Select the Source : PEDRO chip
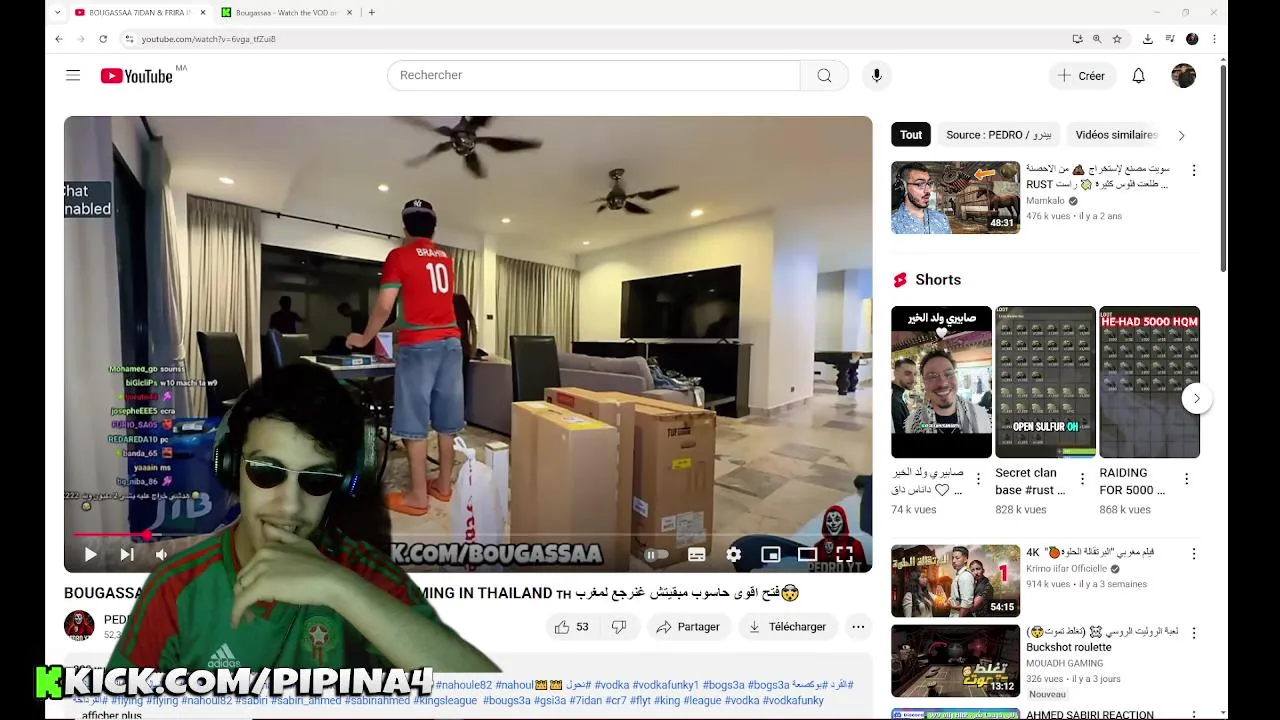 click(999, 135)
